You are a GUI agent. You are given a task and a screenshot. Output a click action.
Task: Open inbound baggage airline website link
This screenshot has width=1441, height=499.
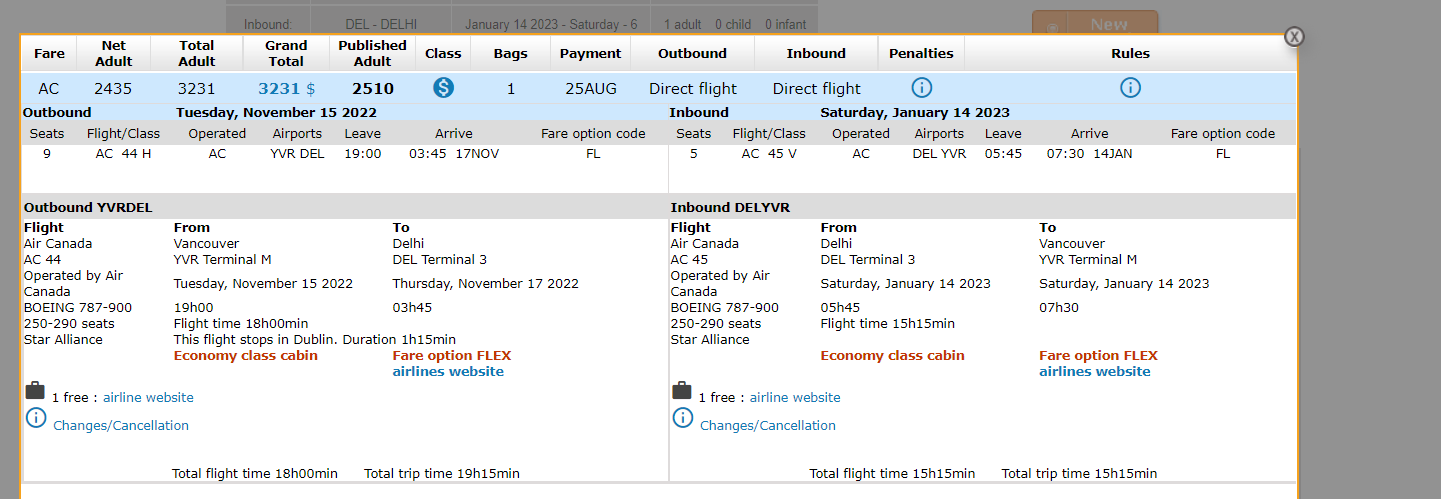pos(795,397)
